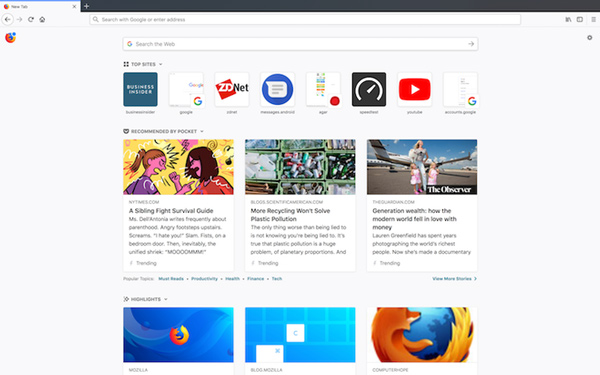The height and width of the screenshot is (375, 600).
Task: Submit search with the arrow button
Action: click(471, 44)
